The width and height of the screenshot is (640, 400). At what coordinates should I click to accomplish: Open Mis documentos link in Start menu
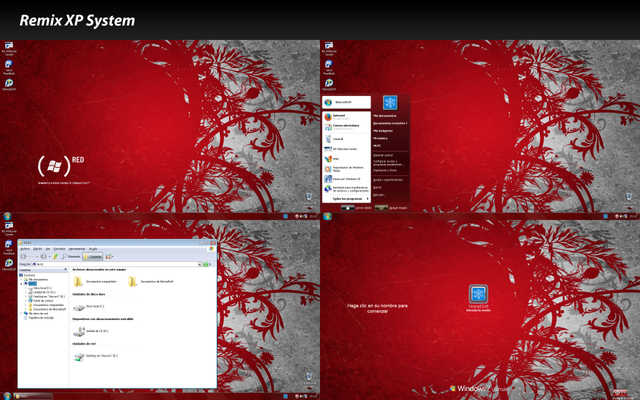pos(385,116)
